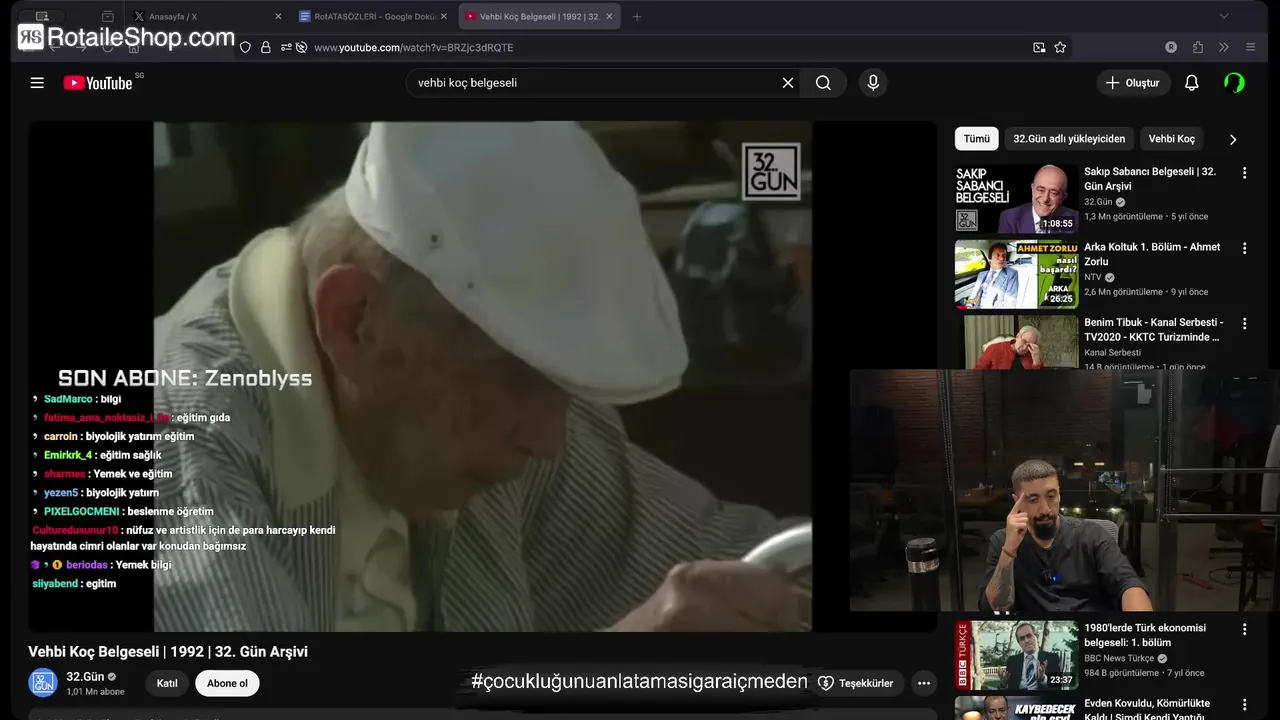Close the Vehbi Koç Belgeseli tab
The width and height of the screenshot is (1280, 720).
609,16
